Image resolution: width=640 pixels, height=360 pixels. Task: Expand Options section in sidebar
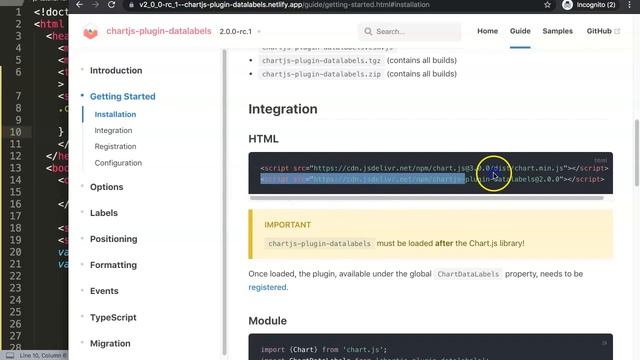(x=107, y=187)
